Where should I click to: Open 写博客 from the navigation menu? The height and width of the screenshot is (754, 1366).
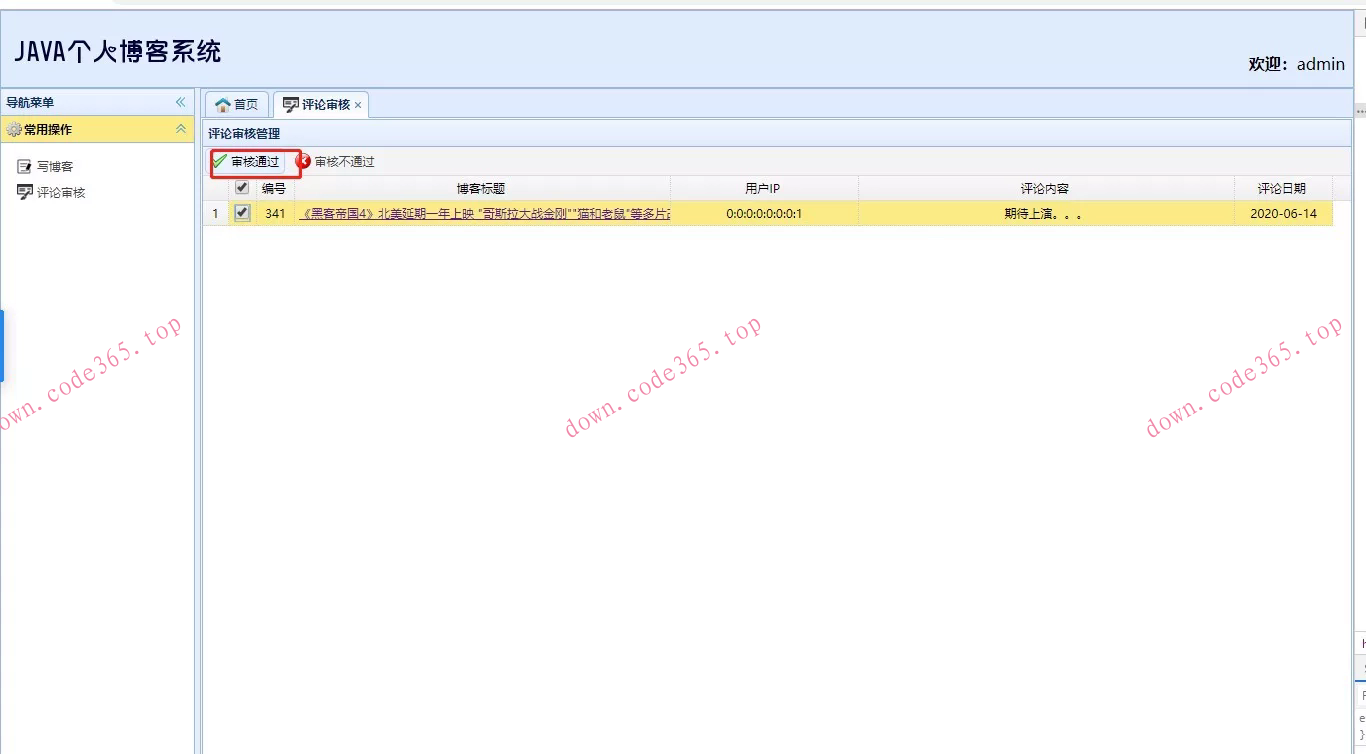[x=46, y=167]
